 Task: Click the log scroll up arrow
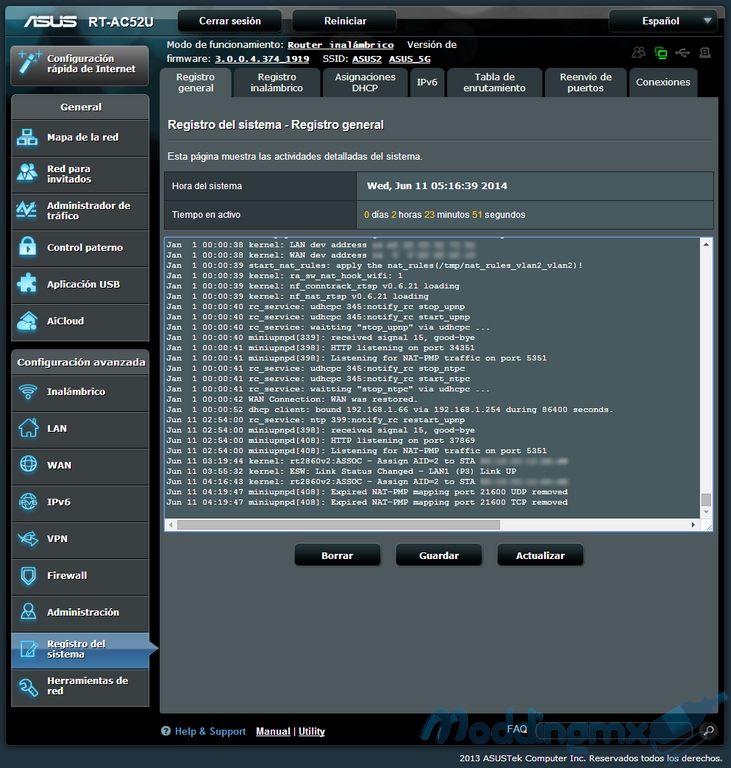706,244
